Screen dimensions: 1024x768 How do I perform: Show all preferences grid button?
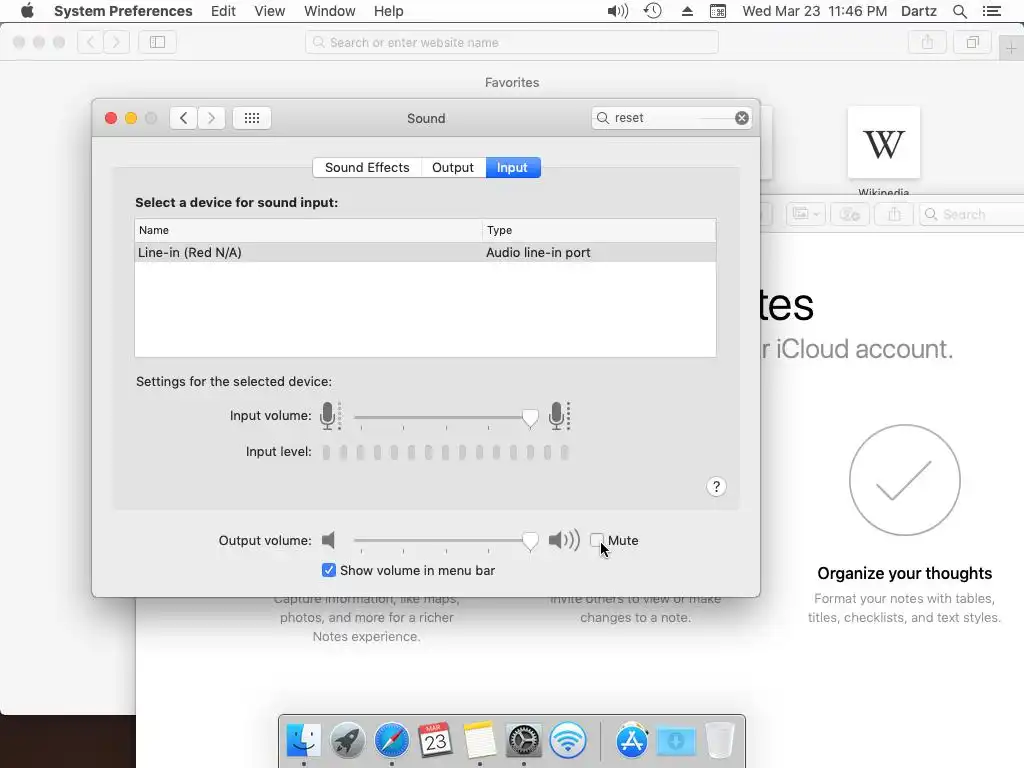click(x=252, y=118)
